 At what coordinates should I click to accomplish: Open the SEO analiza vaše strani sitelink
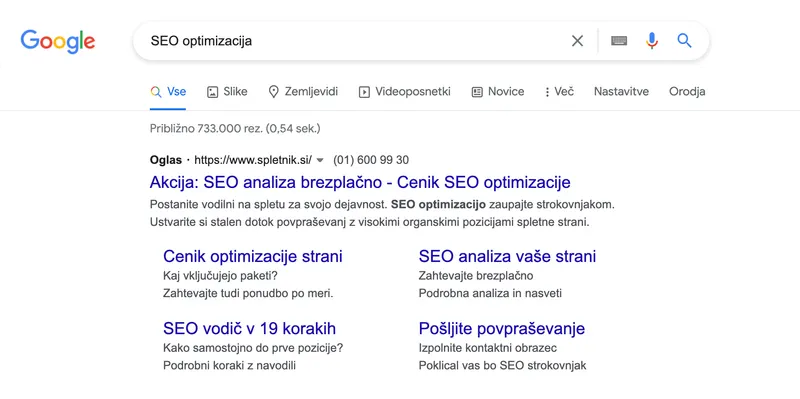[x=507, y=256]
